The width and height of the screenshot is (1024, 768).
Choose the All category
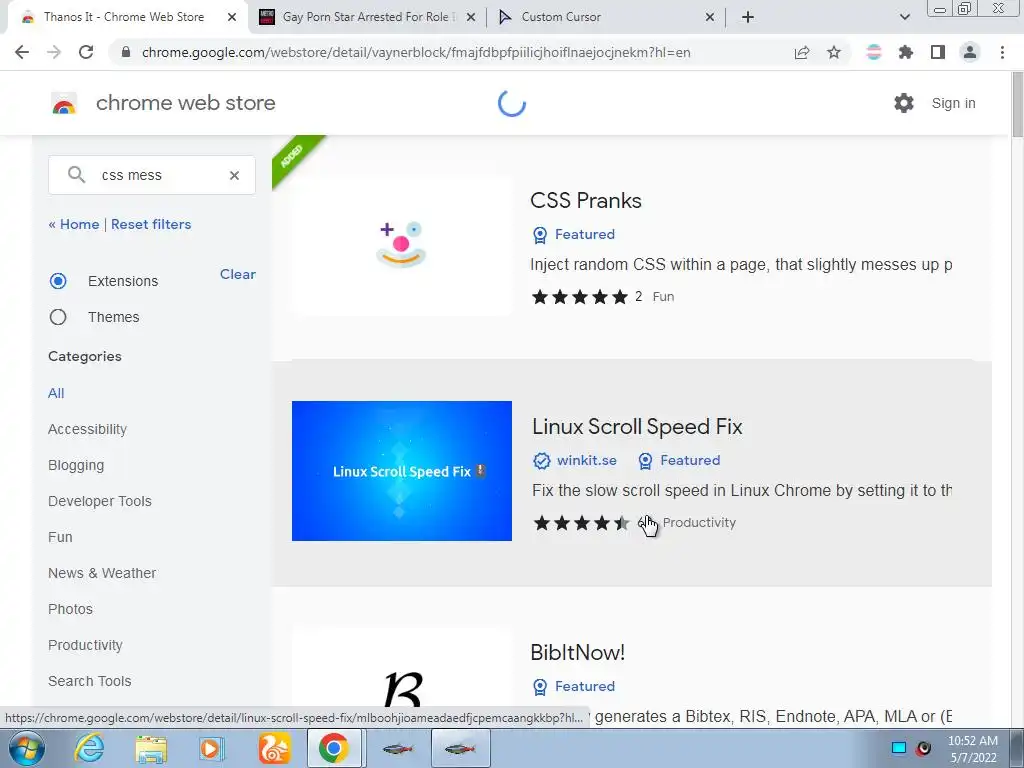pos(56,393)
